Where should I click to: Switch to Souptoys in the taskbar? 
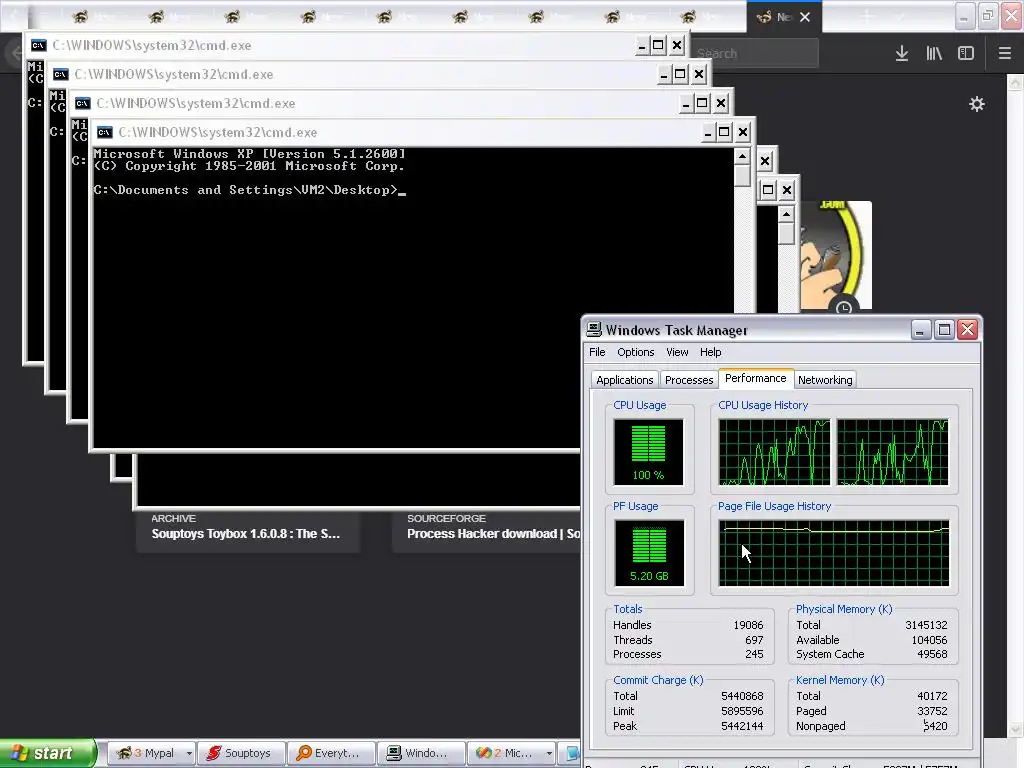point(241,753)
